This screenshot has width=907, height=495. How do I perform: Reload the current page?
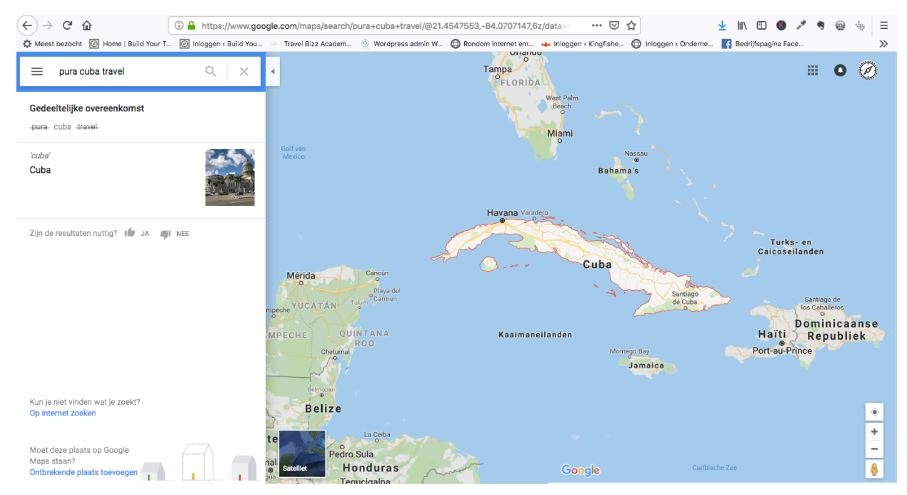pyautogui.click(x=67, y=25)
